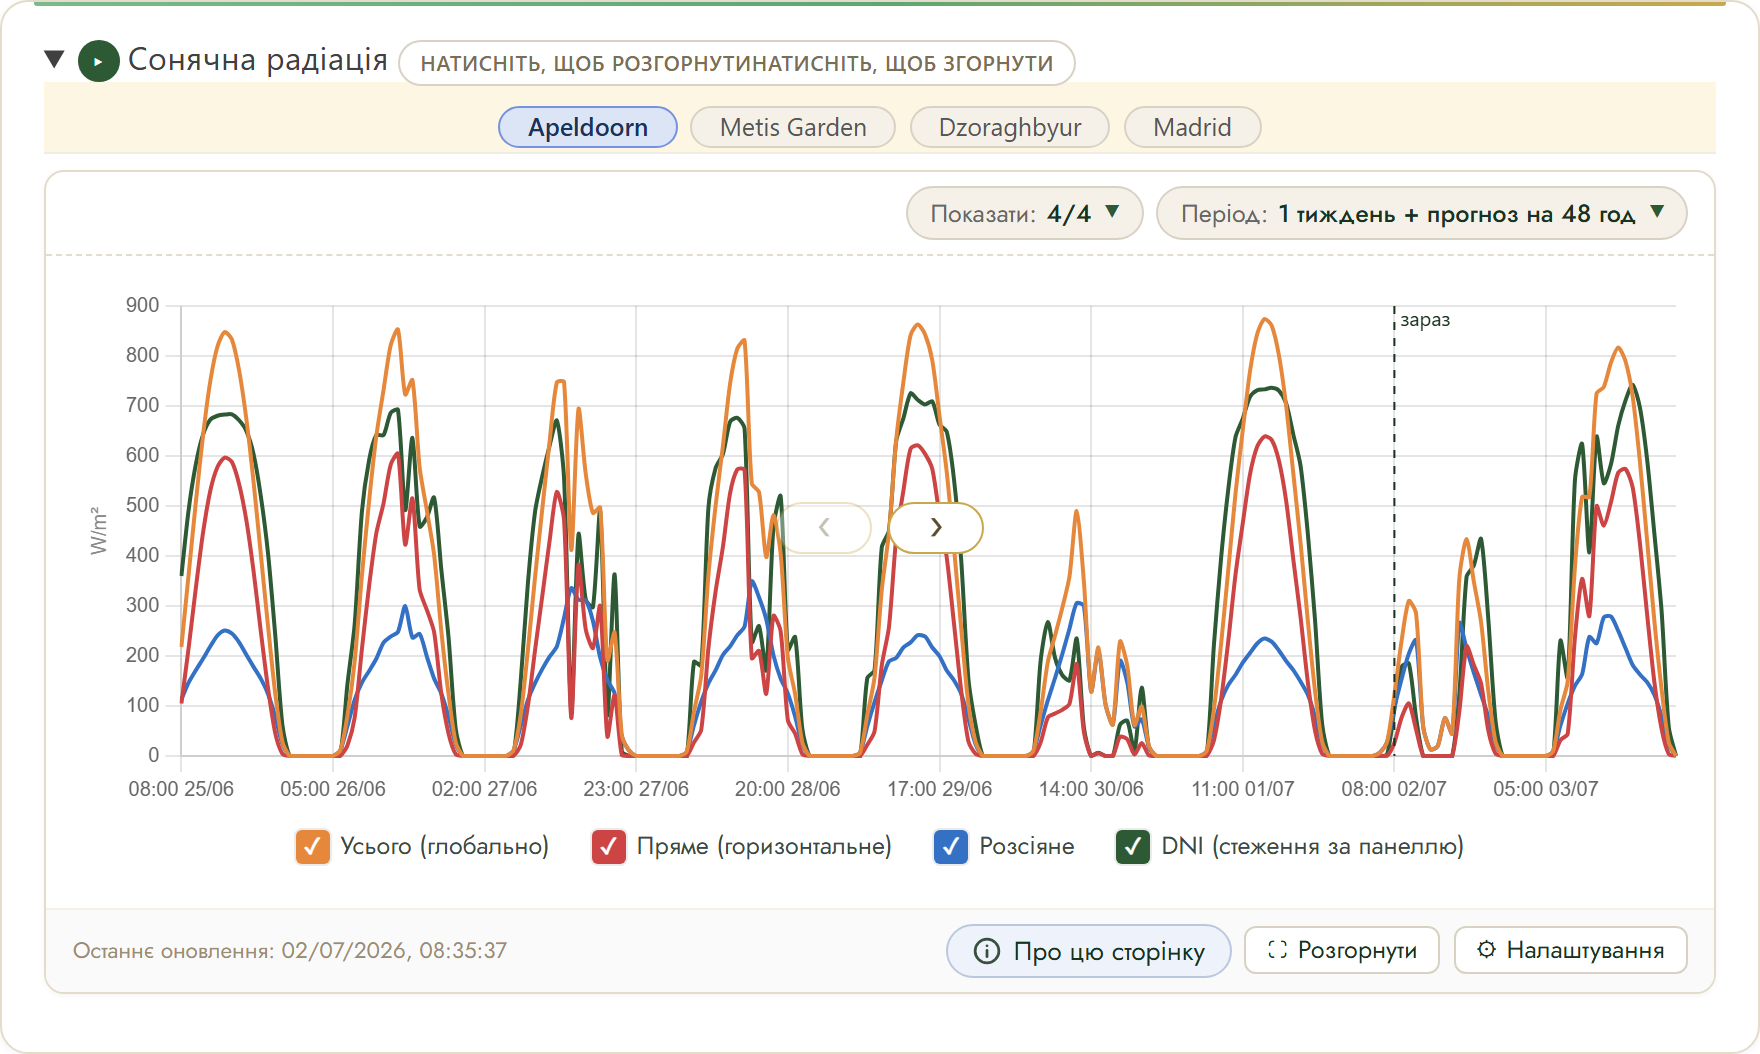Click axis label 23:00 27/06
This screenshot has height=1054, width=1760.
[636, 789]
